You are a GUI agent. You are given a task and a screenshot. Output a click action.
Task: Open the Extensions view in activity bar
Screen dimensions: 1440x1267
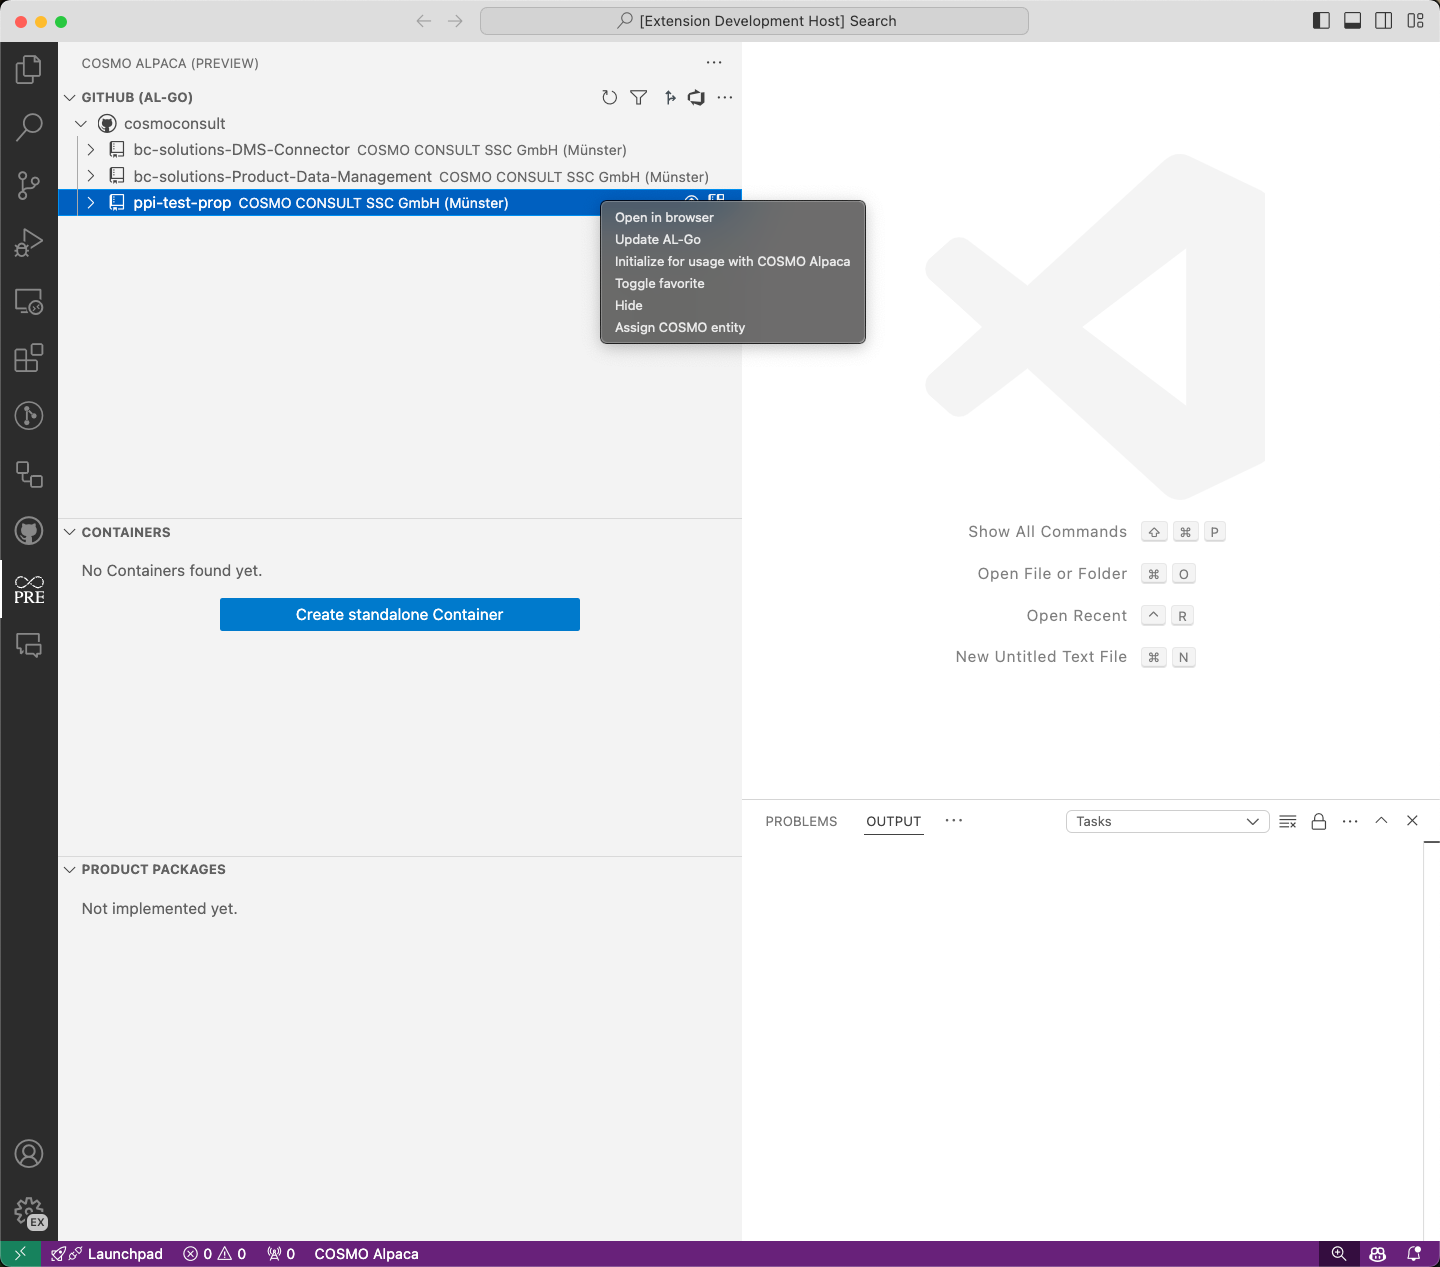coord(29,358)
